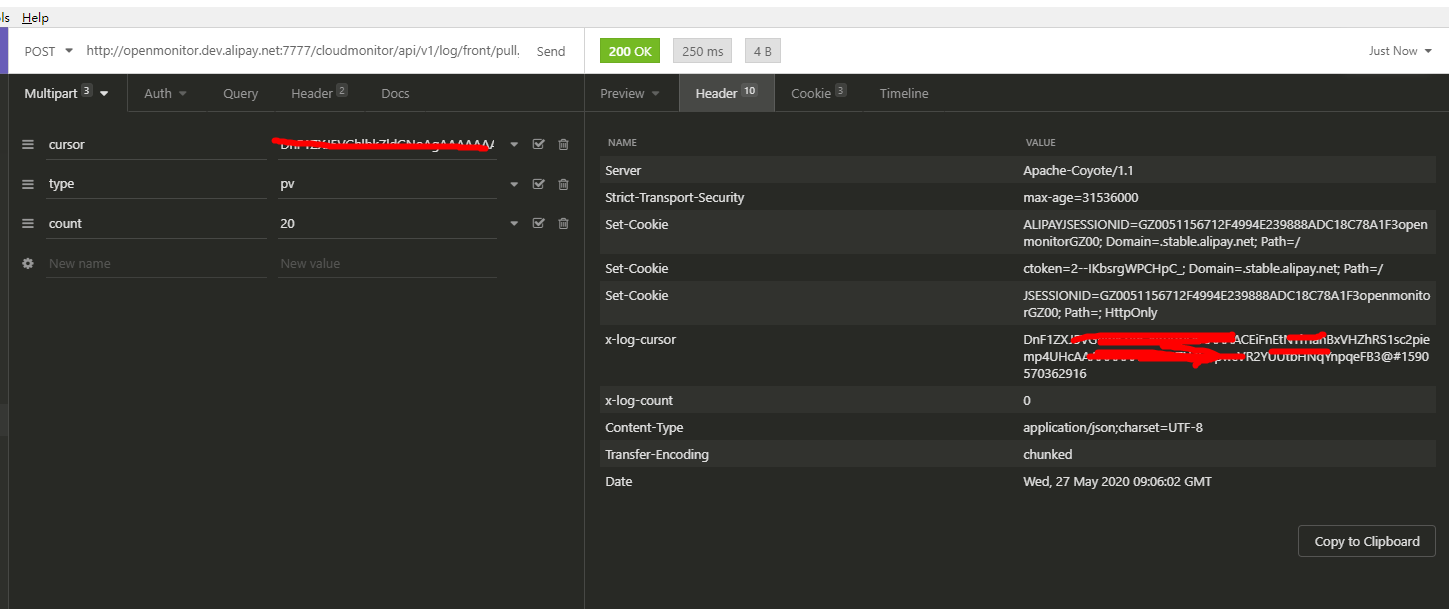The width and height of the screenshot is (1449, 609).
Task: Click the redacted cursor value field
Action: (x=387, y=144)
